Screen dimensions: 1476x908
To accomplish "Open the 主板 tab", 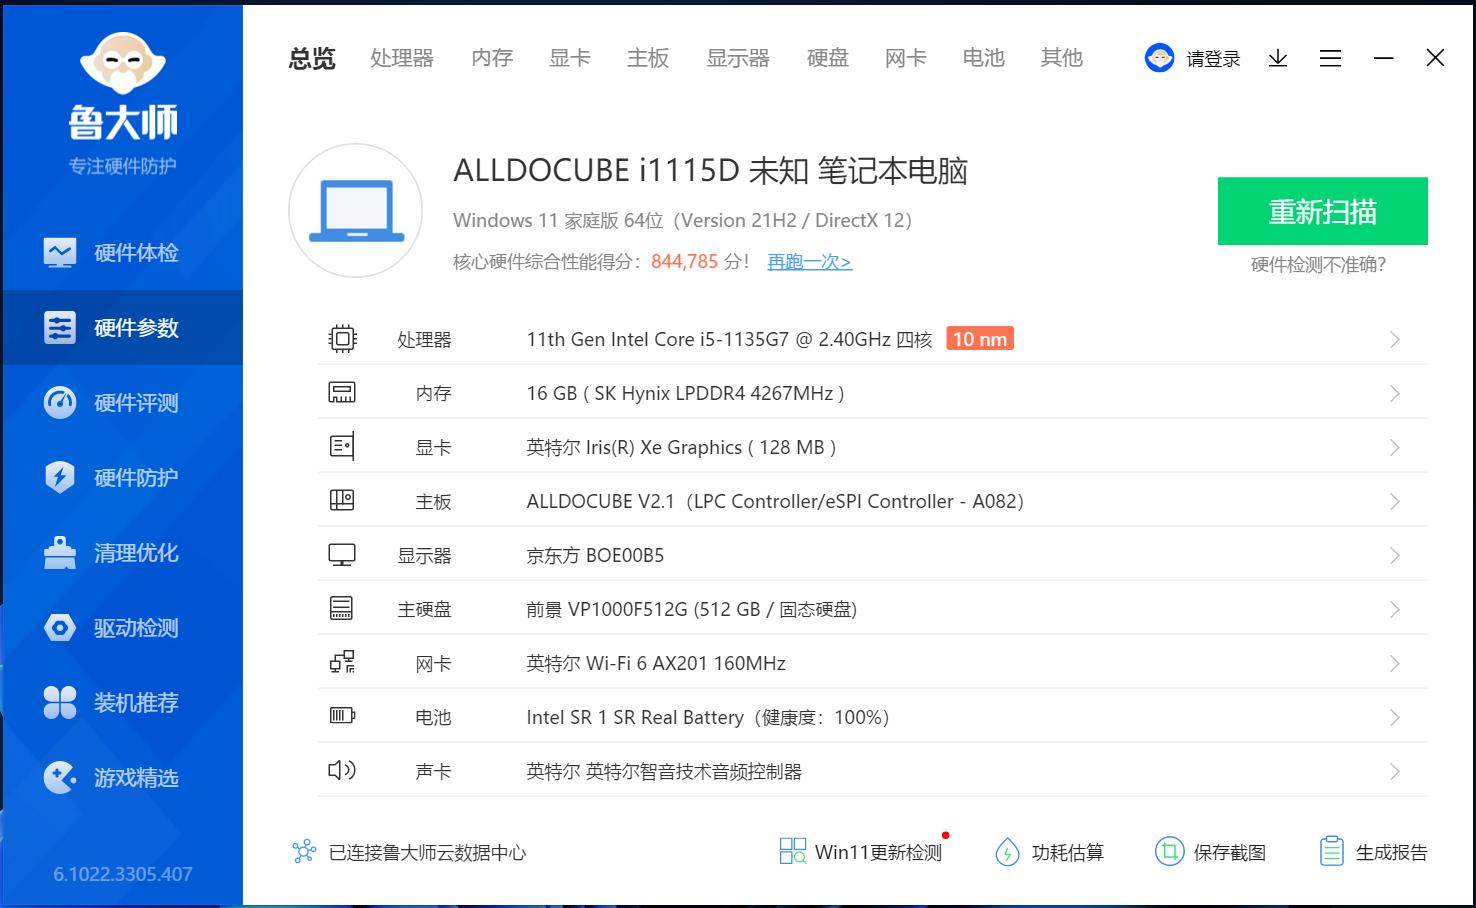I will click(648, 58).
